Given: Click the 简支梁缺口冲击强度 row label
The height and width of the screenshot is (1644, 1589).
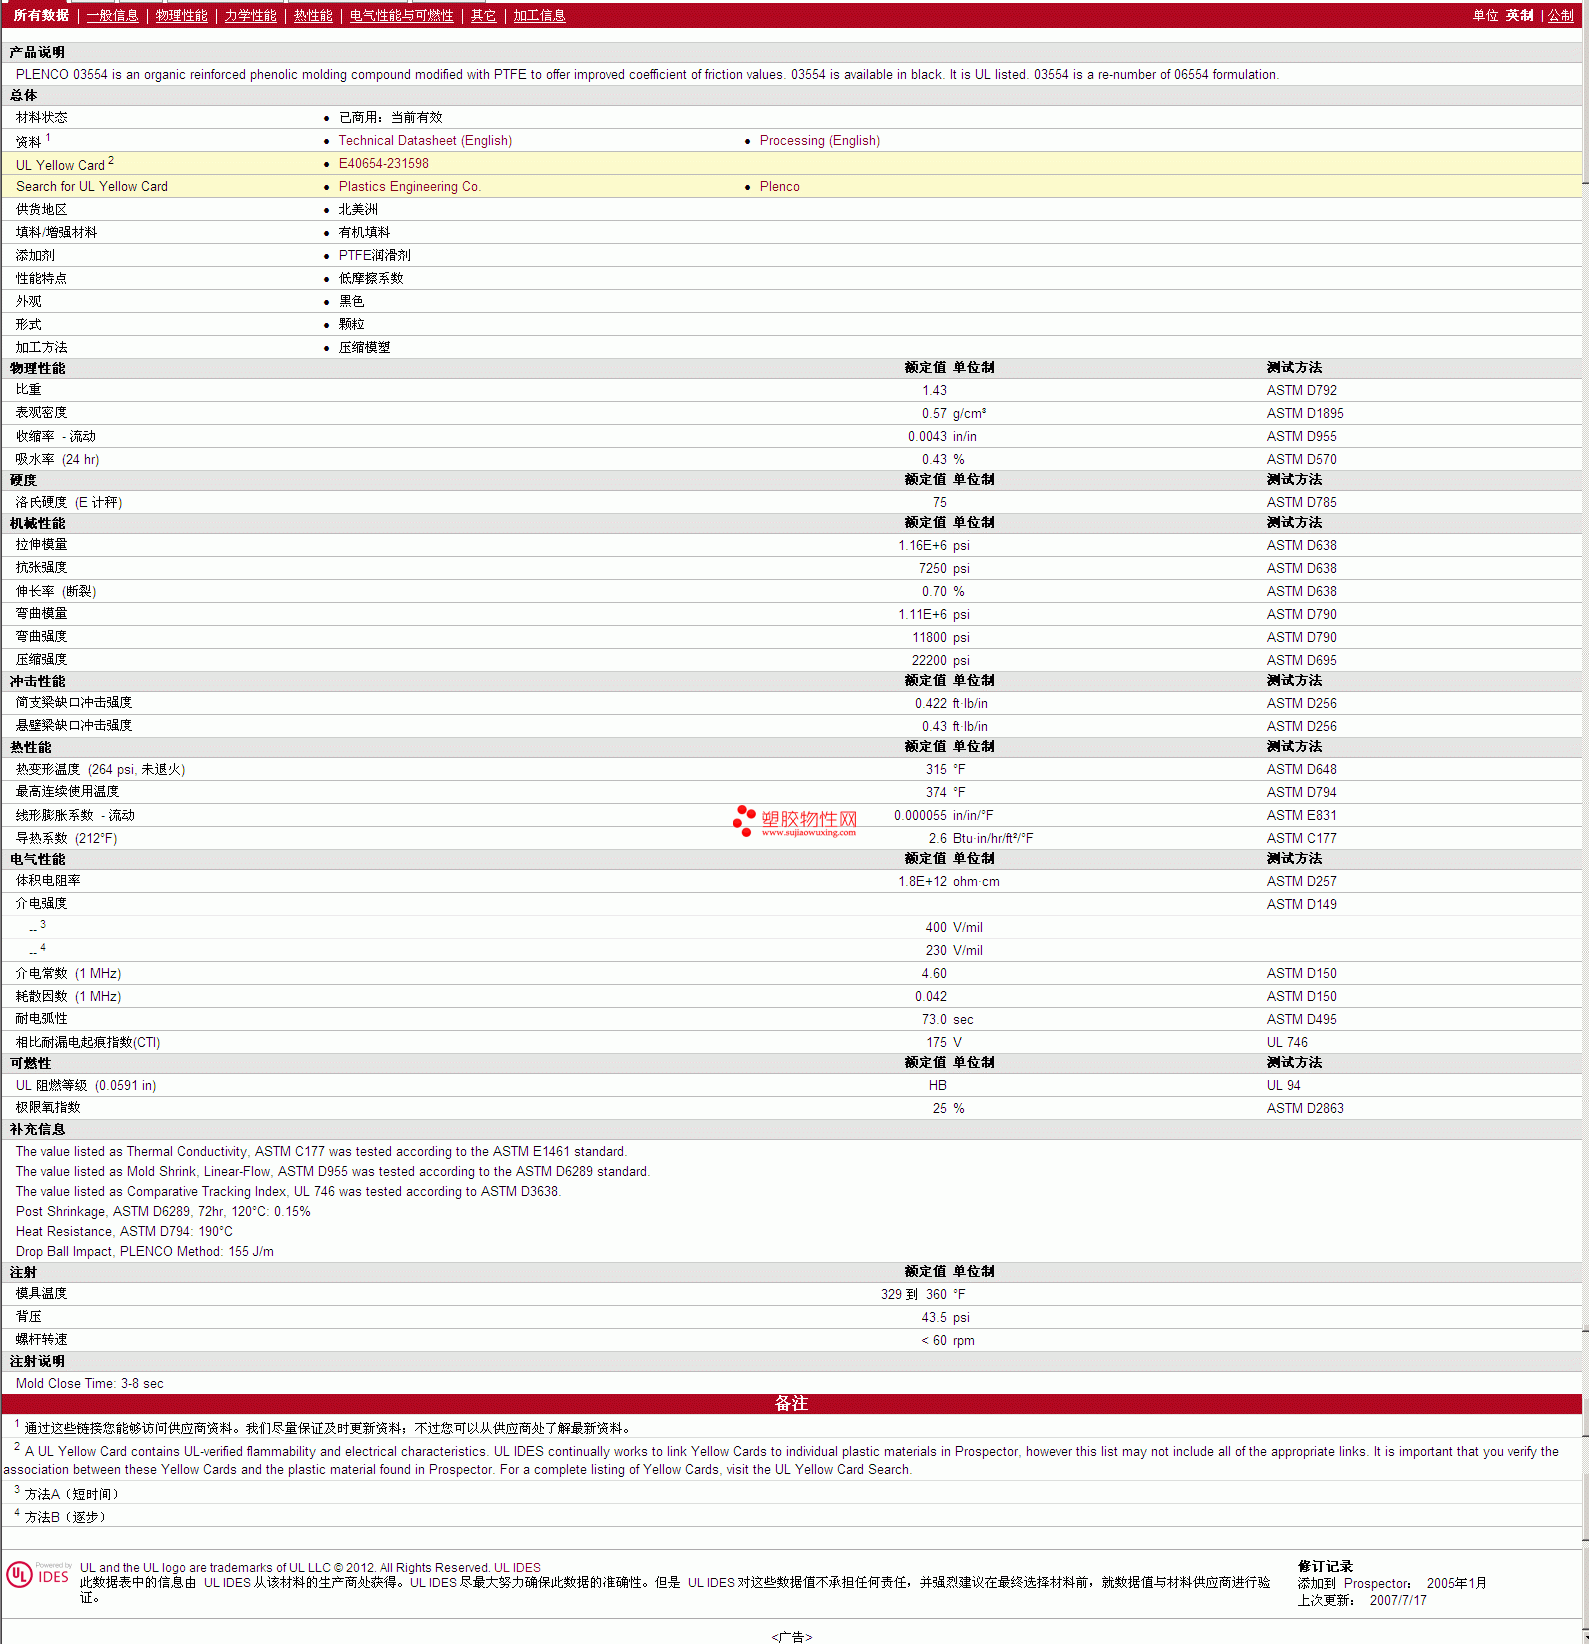Looking at the screenshot, I should [x=74, y=703].
